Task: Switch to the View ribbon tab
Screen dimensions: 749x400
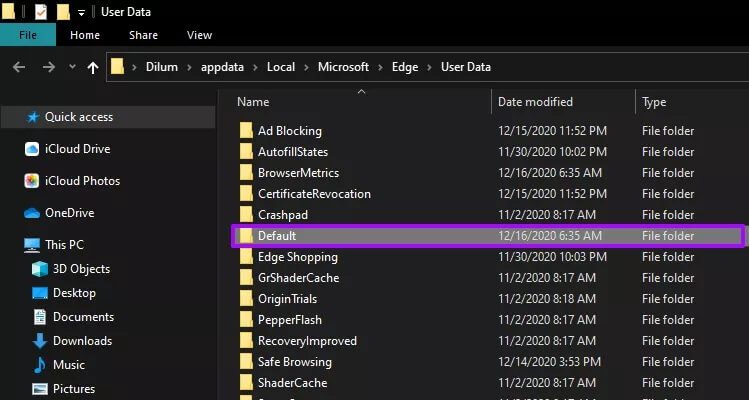Action: pos(200,35)
